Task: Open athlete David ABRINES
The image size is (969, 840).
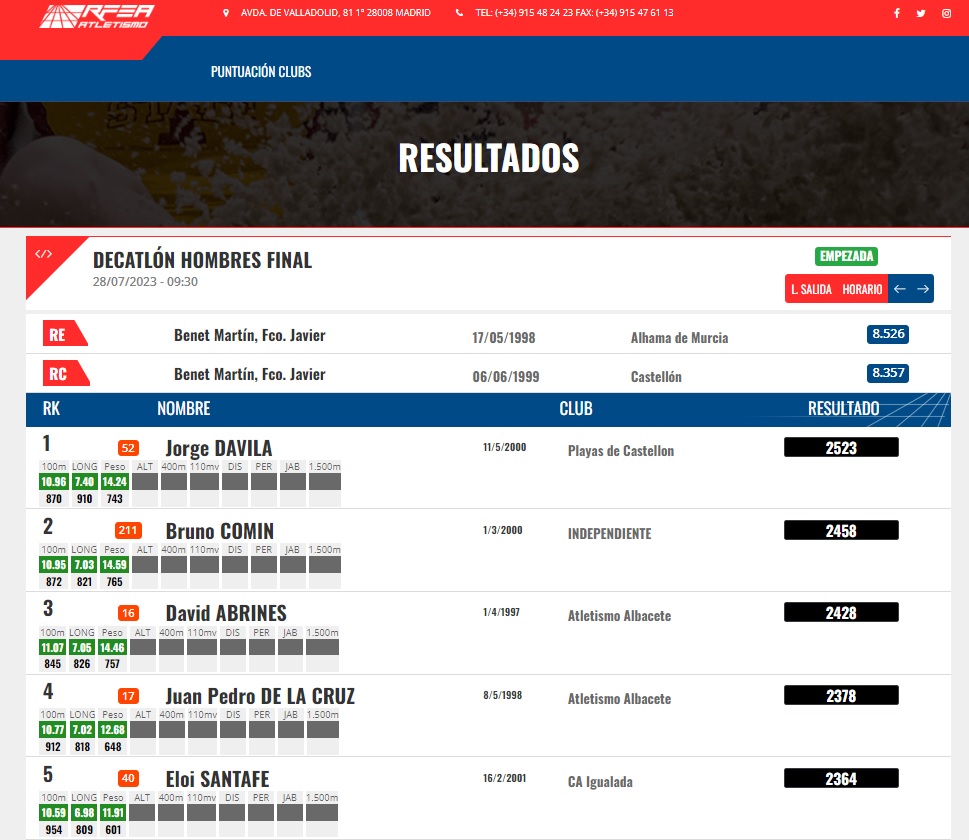Action: pyautogui.click(x=226, y=613)
